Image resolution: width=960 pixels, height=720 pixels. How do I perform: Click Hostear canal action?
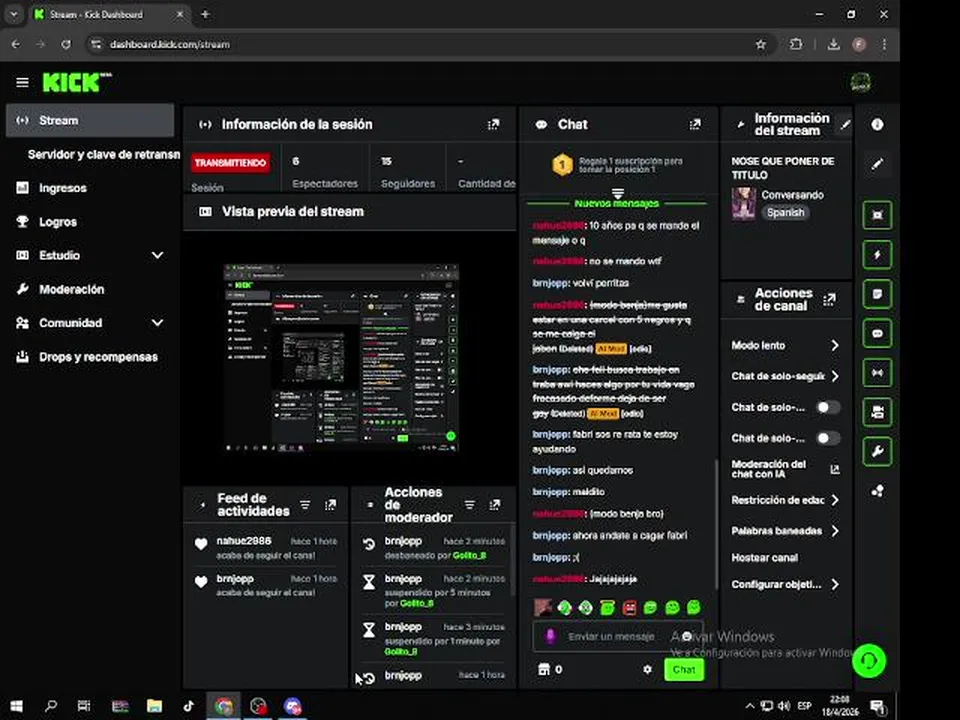coord(765,558)
